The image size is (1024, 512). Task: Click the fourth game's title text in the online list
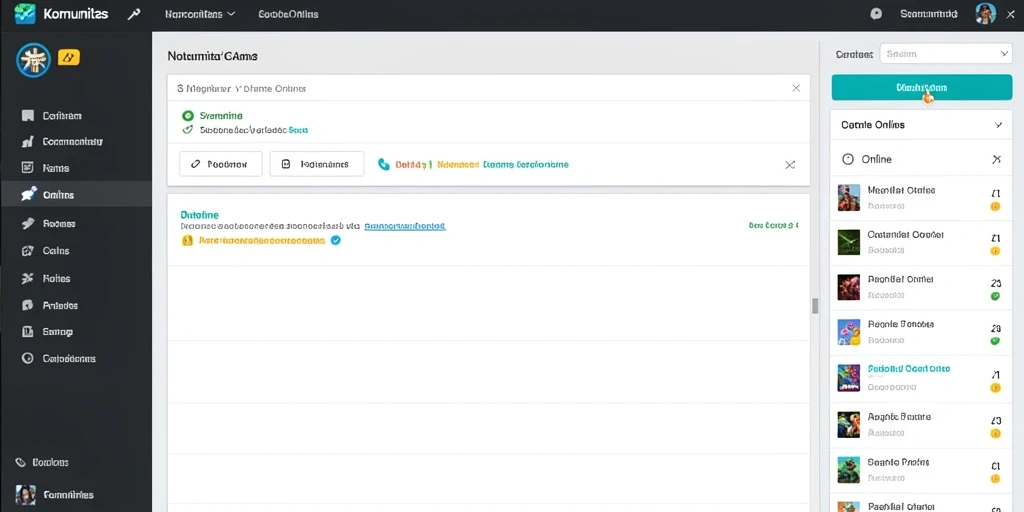(901, 324)
